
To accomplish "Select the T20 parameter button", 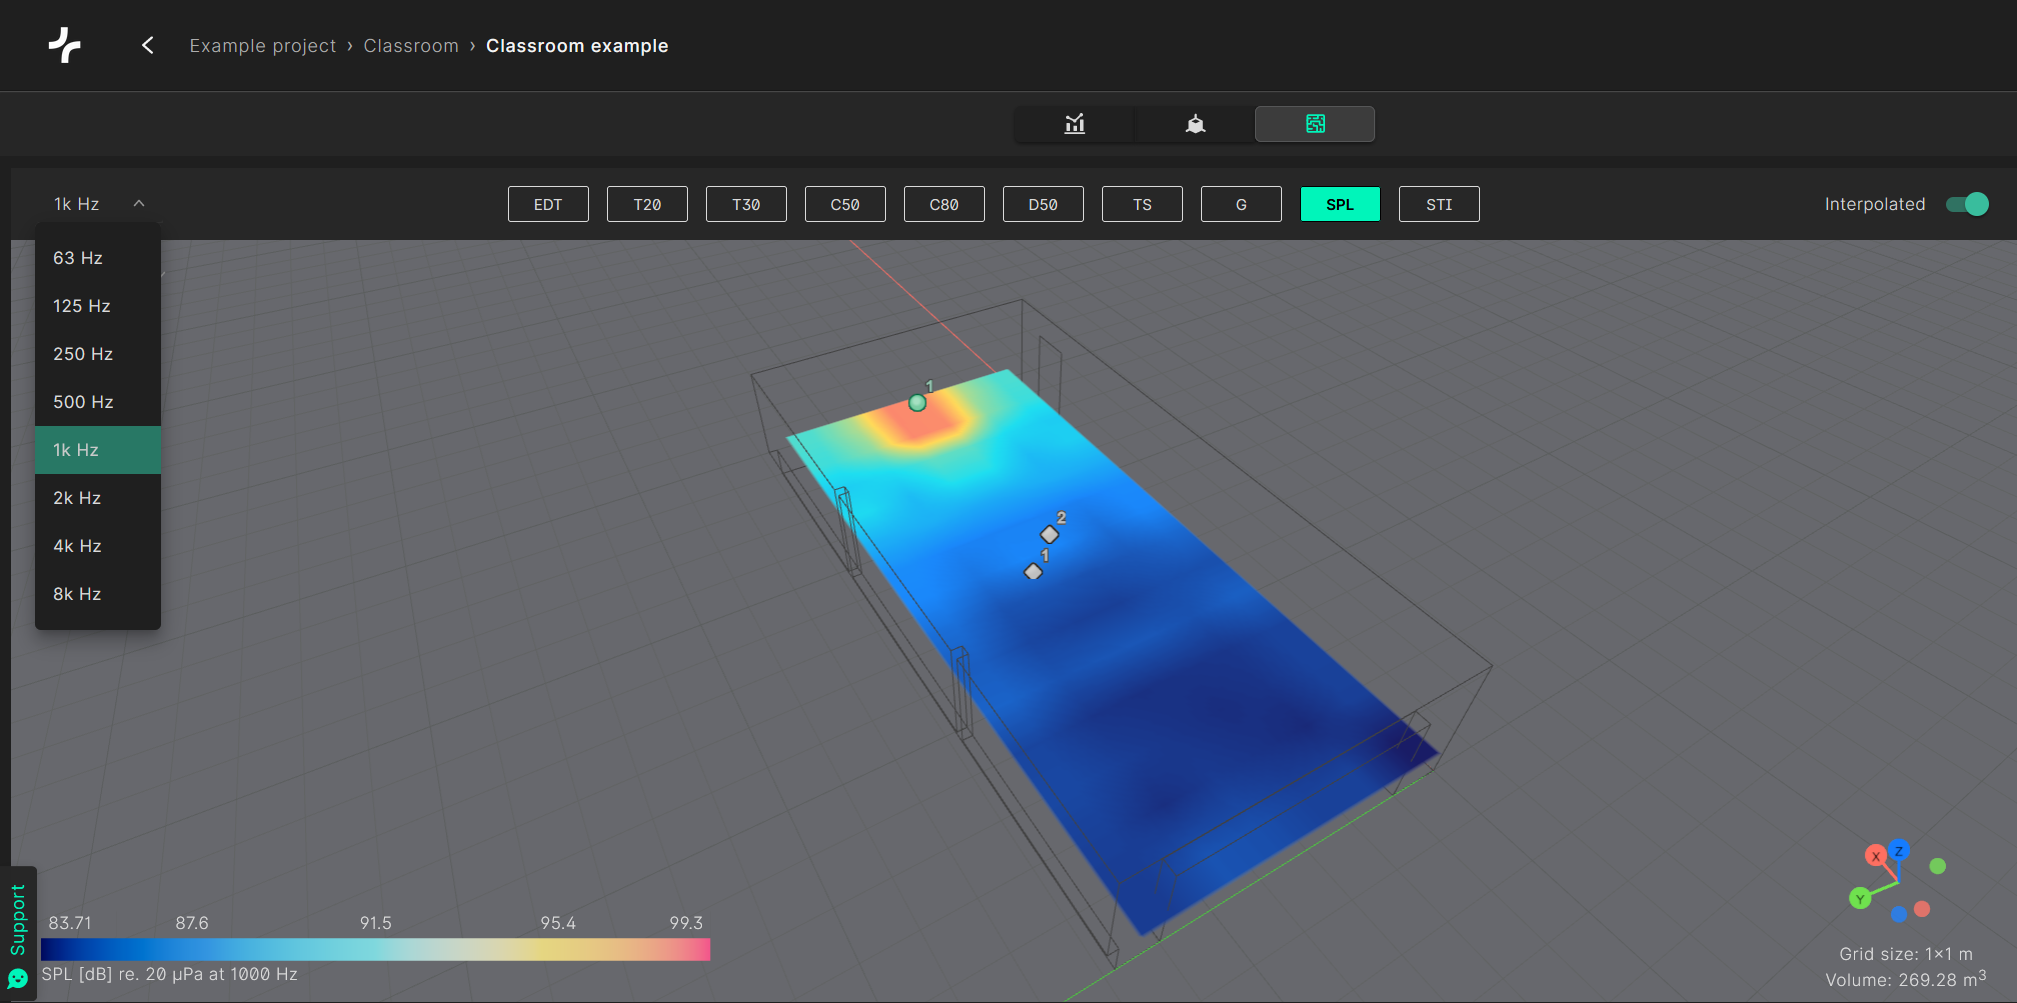I will click(x=647, y=204).
